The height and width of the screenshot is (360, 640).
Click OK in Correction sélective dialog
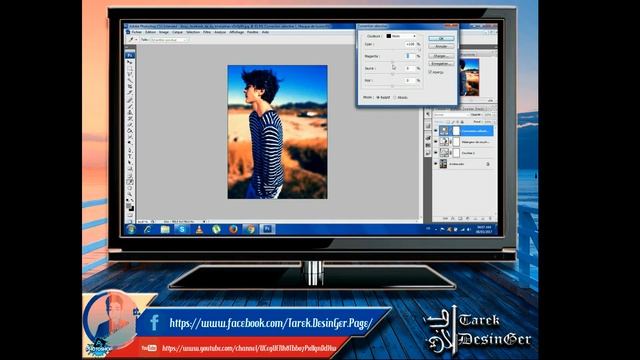tap(441, 38)
